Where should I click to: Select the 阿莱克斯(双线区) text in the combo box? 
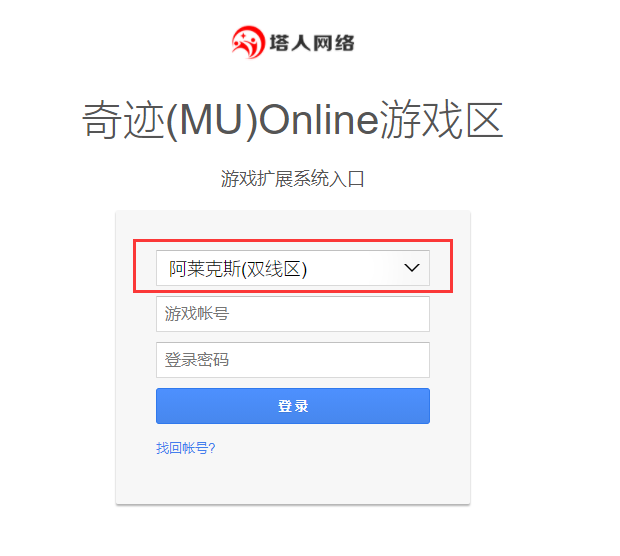tap(238, 270)
